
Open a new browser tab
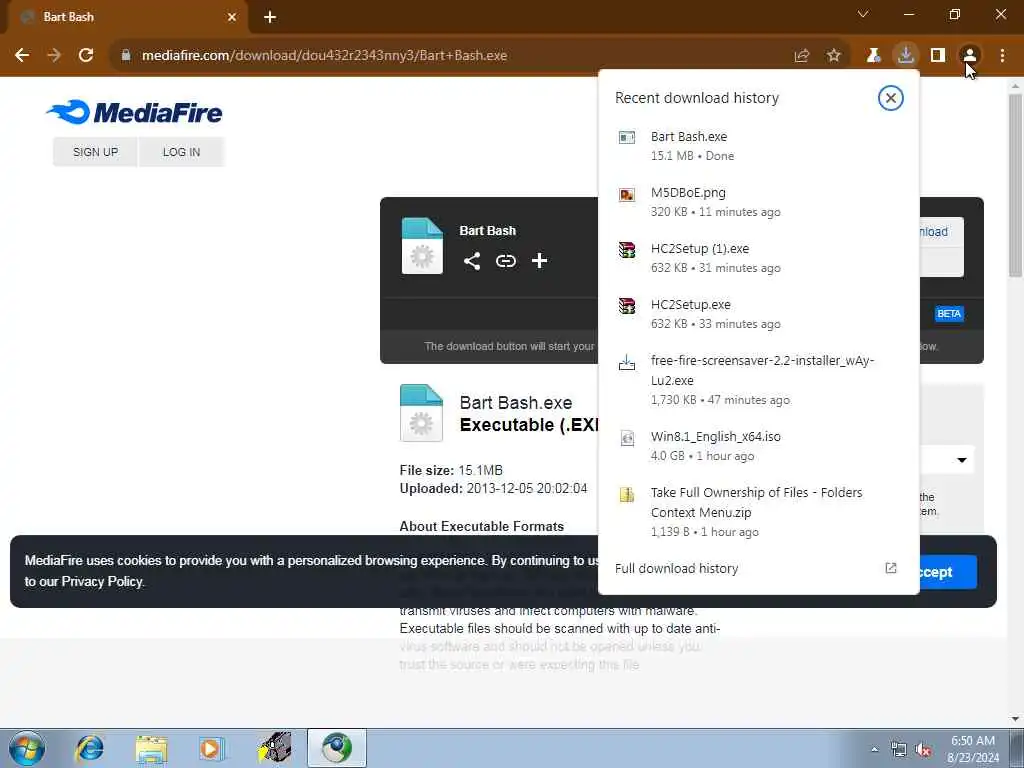(270, 17)
